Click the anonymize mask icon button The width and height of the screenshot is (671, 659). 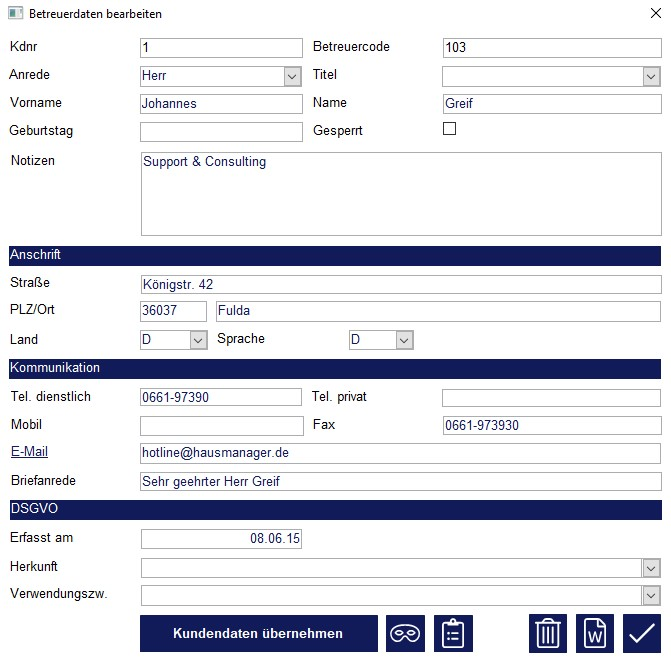(405, 634)
